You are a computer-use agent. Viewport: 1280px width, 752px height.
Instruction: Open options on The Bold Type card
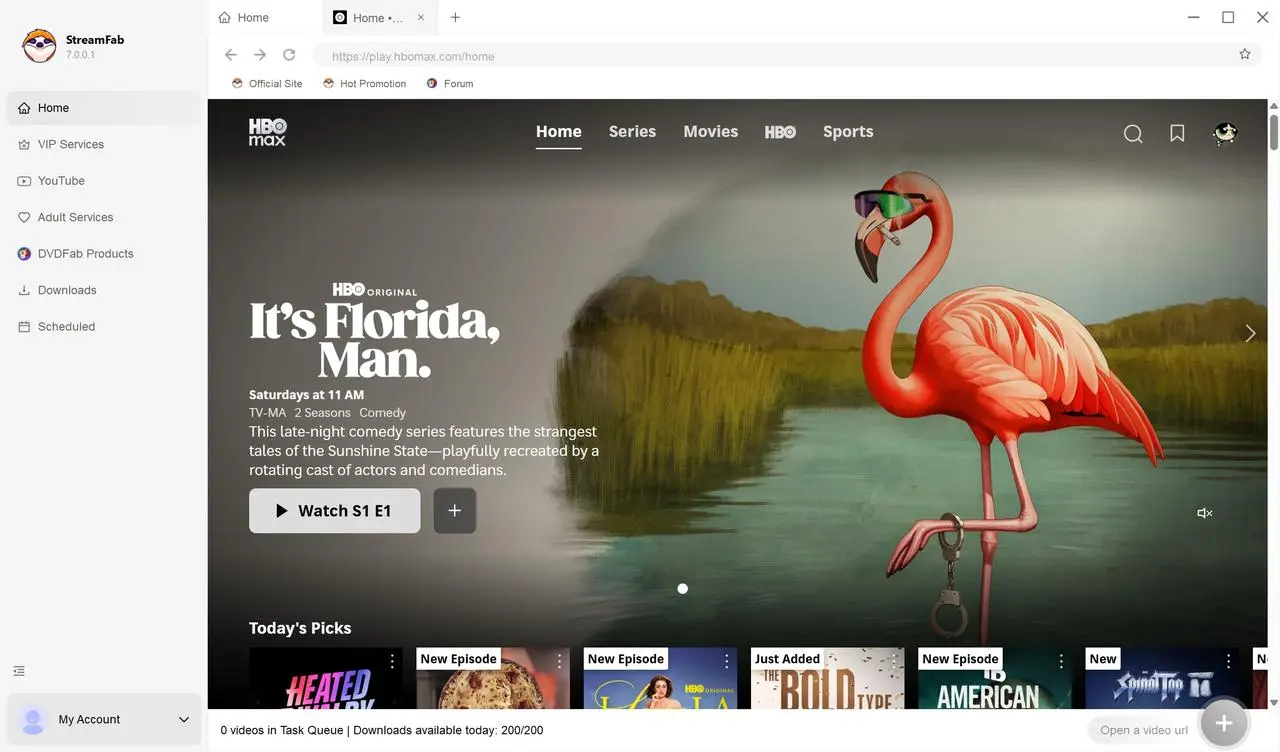[x=894, y=662]
